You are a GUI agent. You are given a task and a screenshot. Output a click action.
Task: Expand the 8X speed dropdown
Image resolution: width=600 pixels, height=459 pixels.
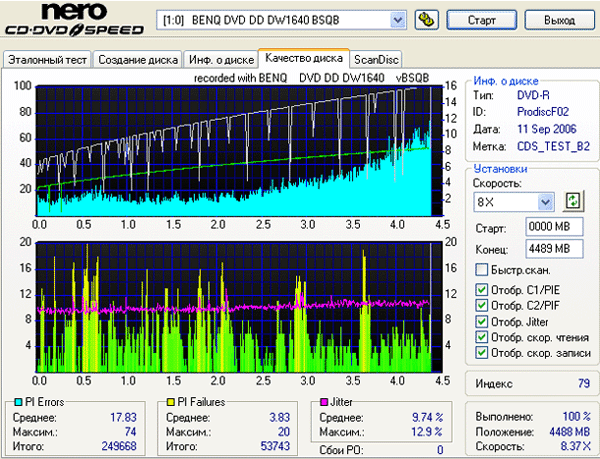click(545, 203)
